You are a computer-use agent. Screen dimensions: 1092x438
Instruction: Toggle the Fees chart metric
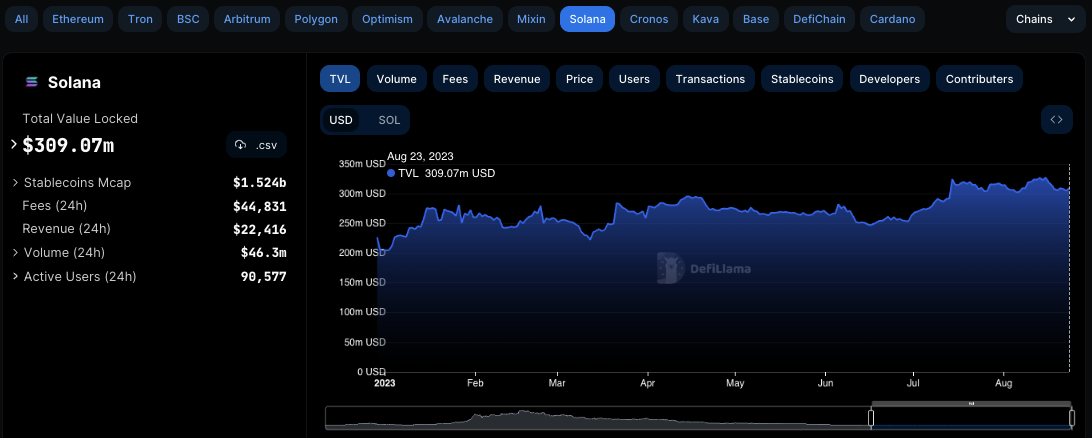click(455, 79)
